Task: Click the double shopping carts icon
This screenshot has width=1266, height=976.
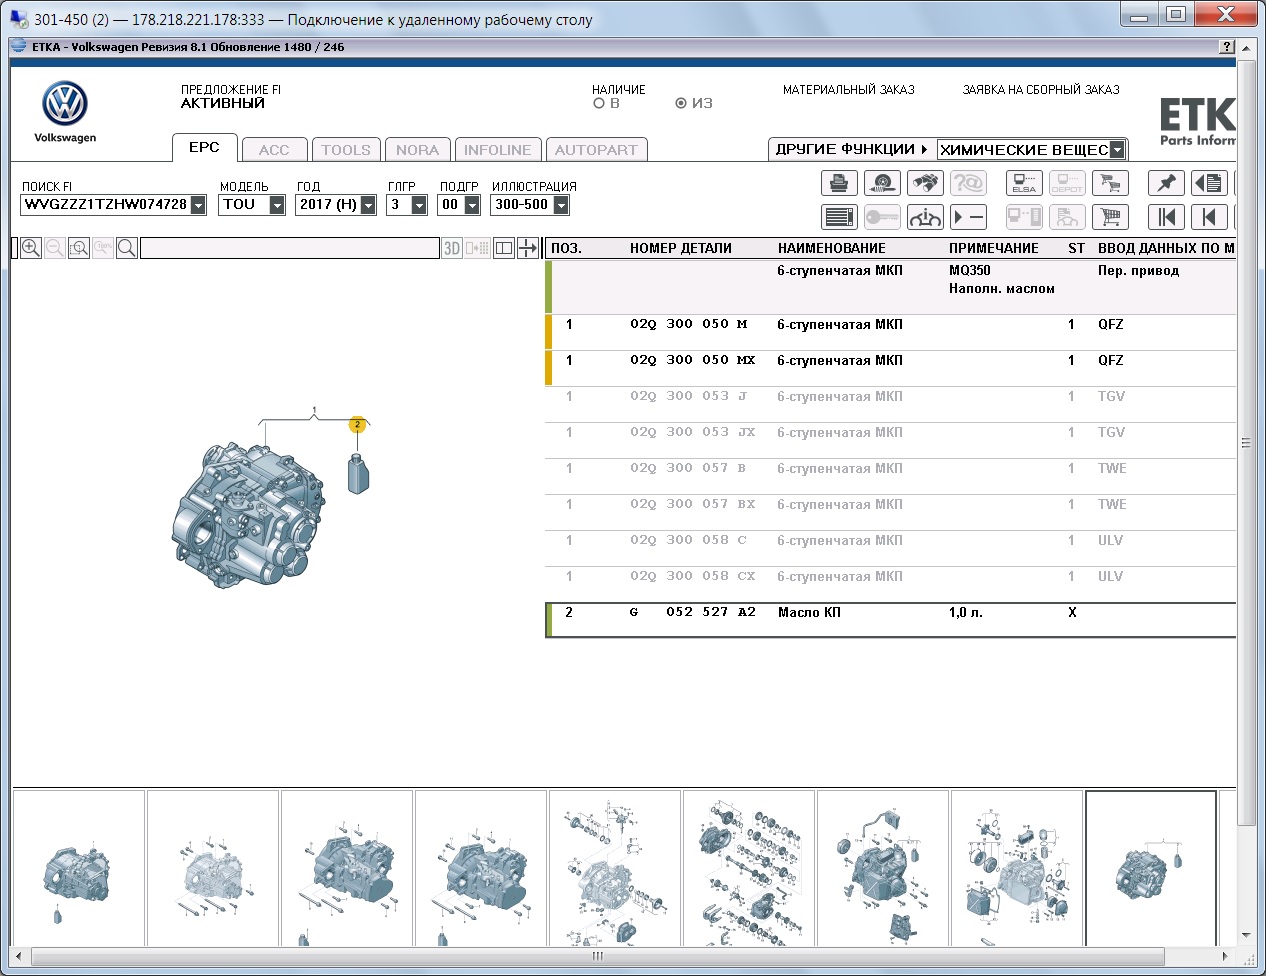Action: point(1110,183)
